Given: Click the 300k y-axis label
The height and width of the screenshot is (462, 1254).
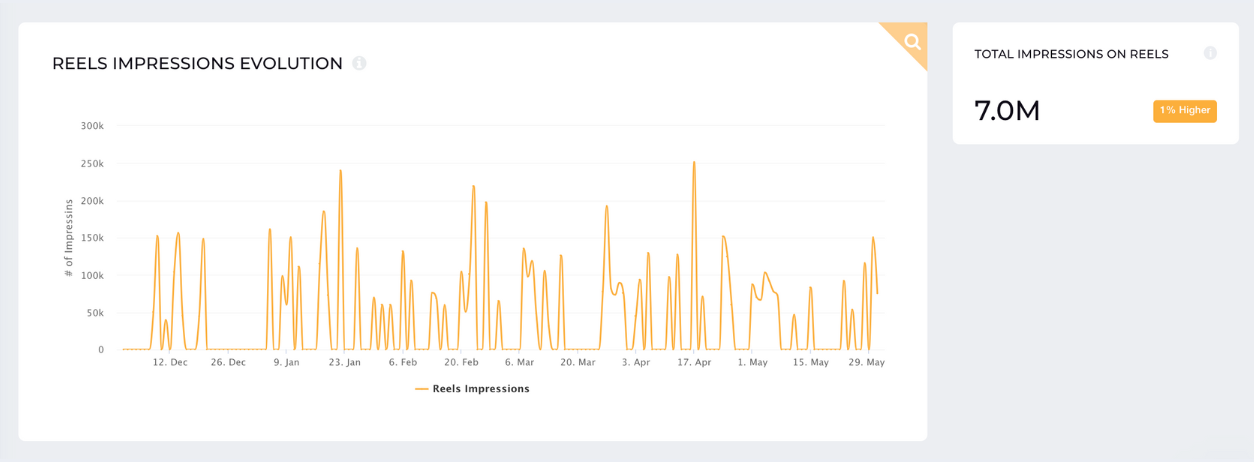Looking at the screenshot, I should pyautogui.click(x=92, y=126).
